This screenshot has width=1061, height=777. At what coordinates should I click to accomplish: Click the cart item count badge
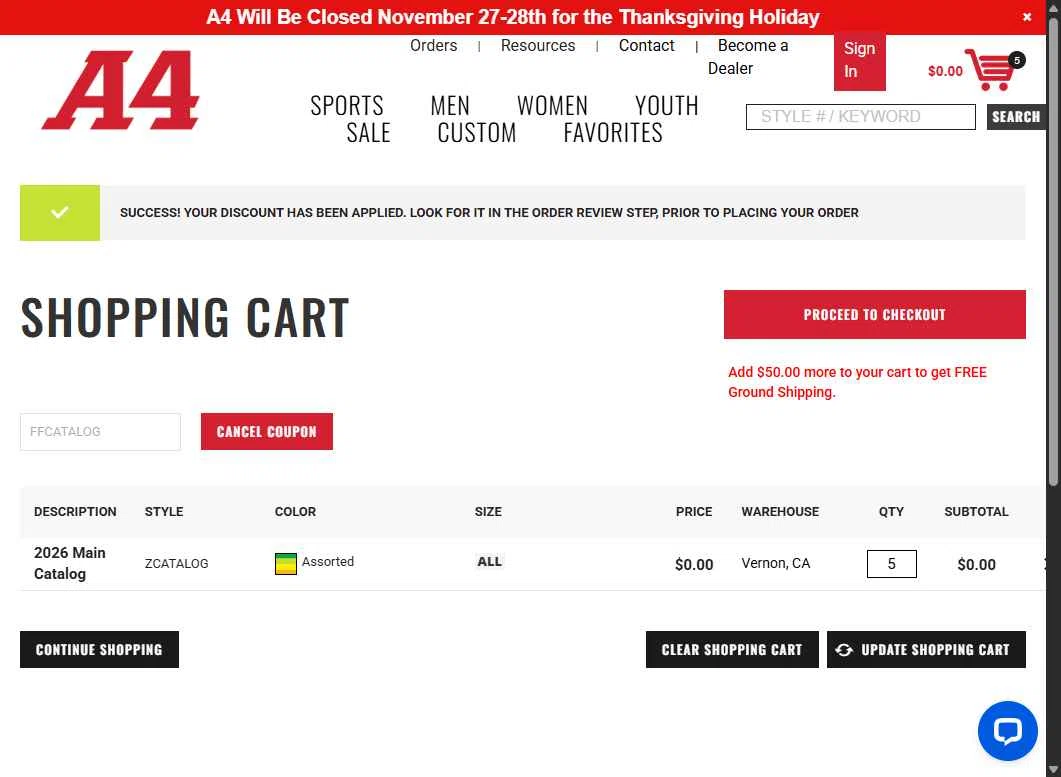click(1016, 60)
